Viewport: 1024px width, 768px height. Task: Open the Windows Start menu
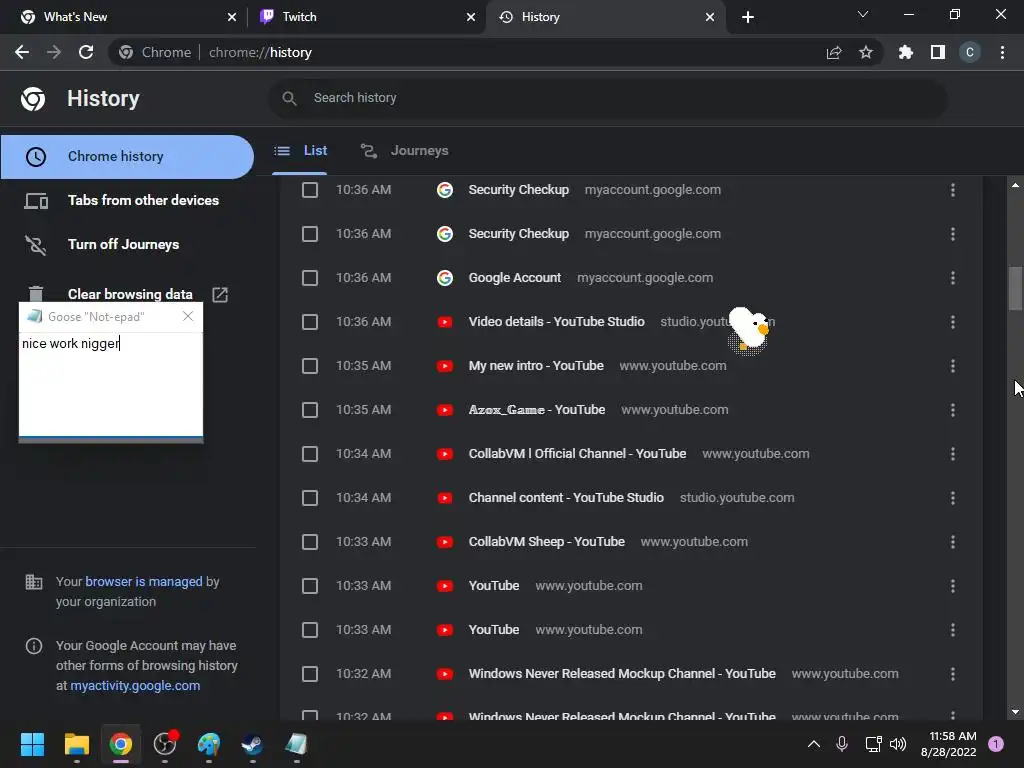click(32, 744)
